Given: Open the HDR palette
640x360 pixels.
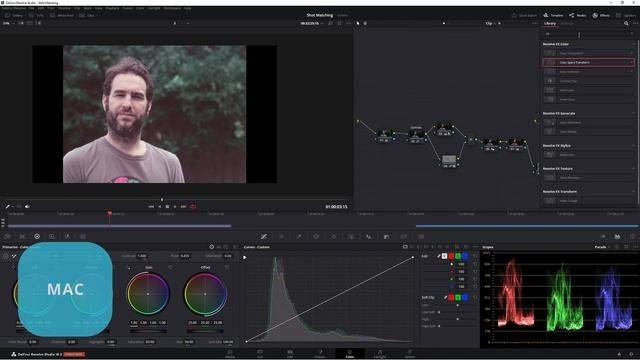Looking at the screenshot, I should click(52, 236).
